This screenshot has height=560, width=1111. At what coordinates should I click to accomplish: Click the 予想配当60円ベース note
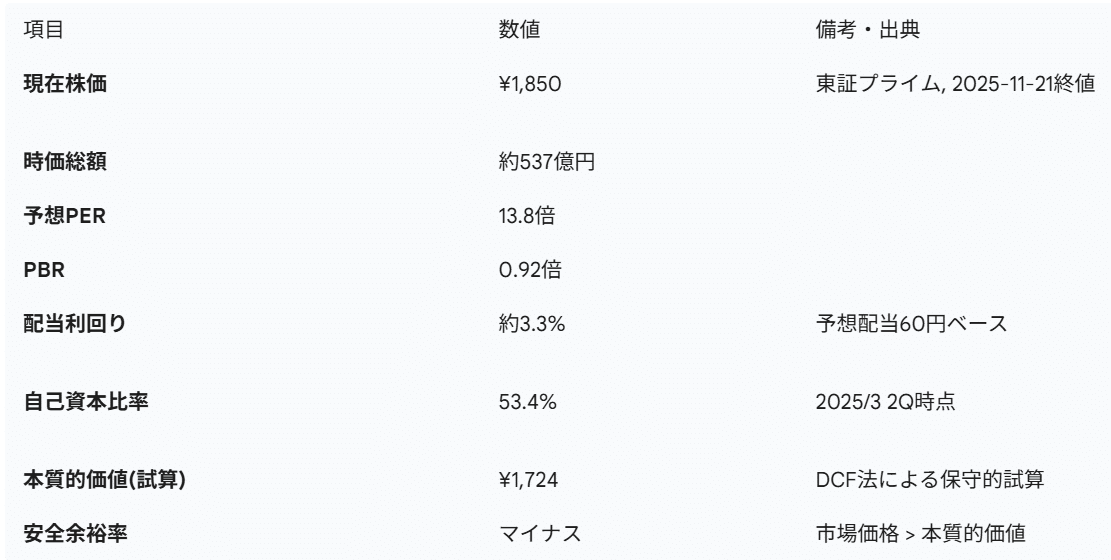click(x=911, y=323)
